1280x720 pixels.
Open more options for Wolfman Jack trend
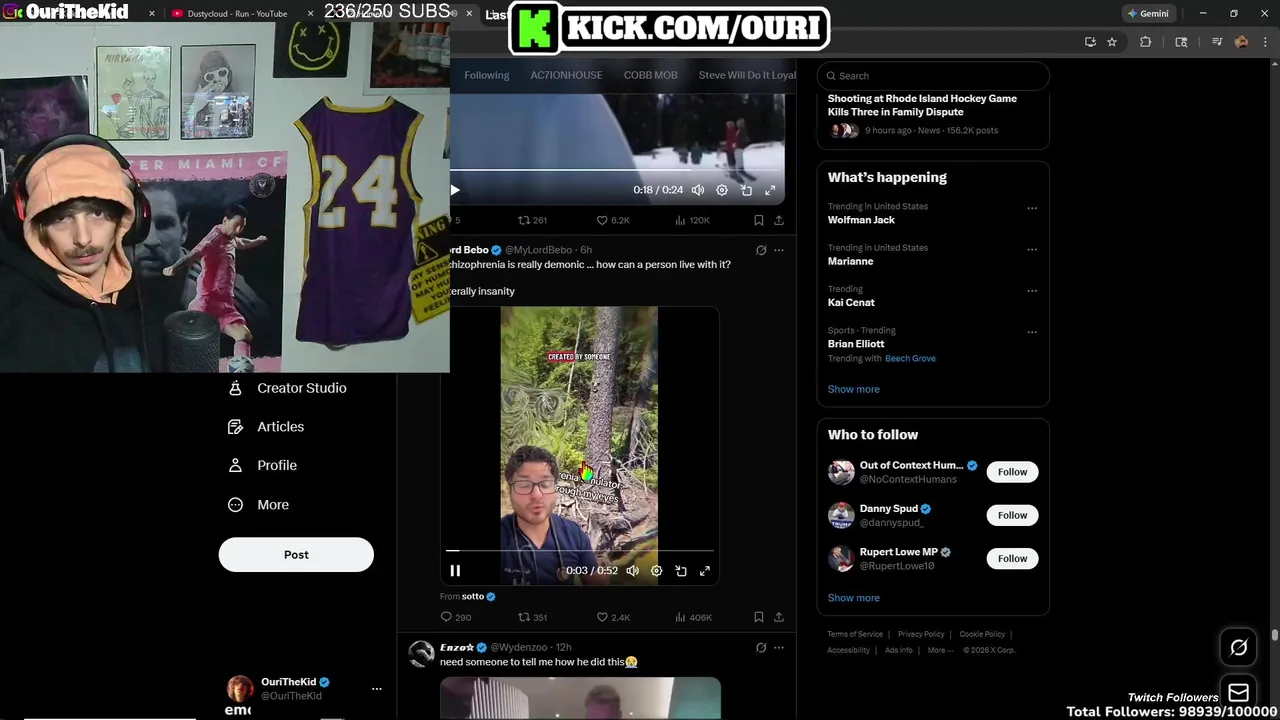click(x=1032, y=208)
